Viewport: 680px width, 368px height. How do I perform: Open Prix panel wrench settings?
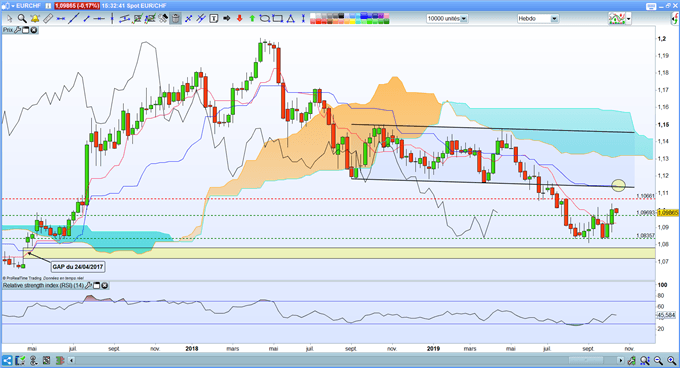coord(18,30)
